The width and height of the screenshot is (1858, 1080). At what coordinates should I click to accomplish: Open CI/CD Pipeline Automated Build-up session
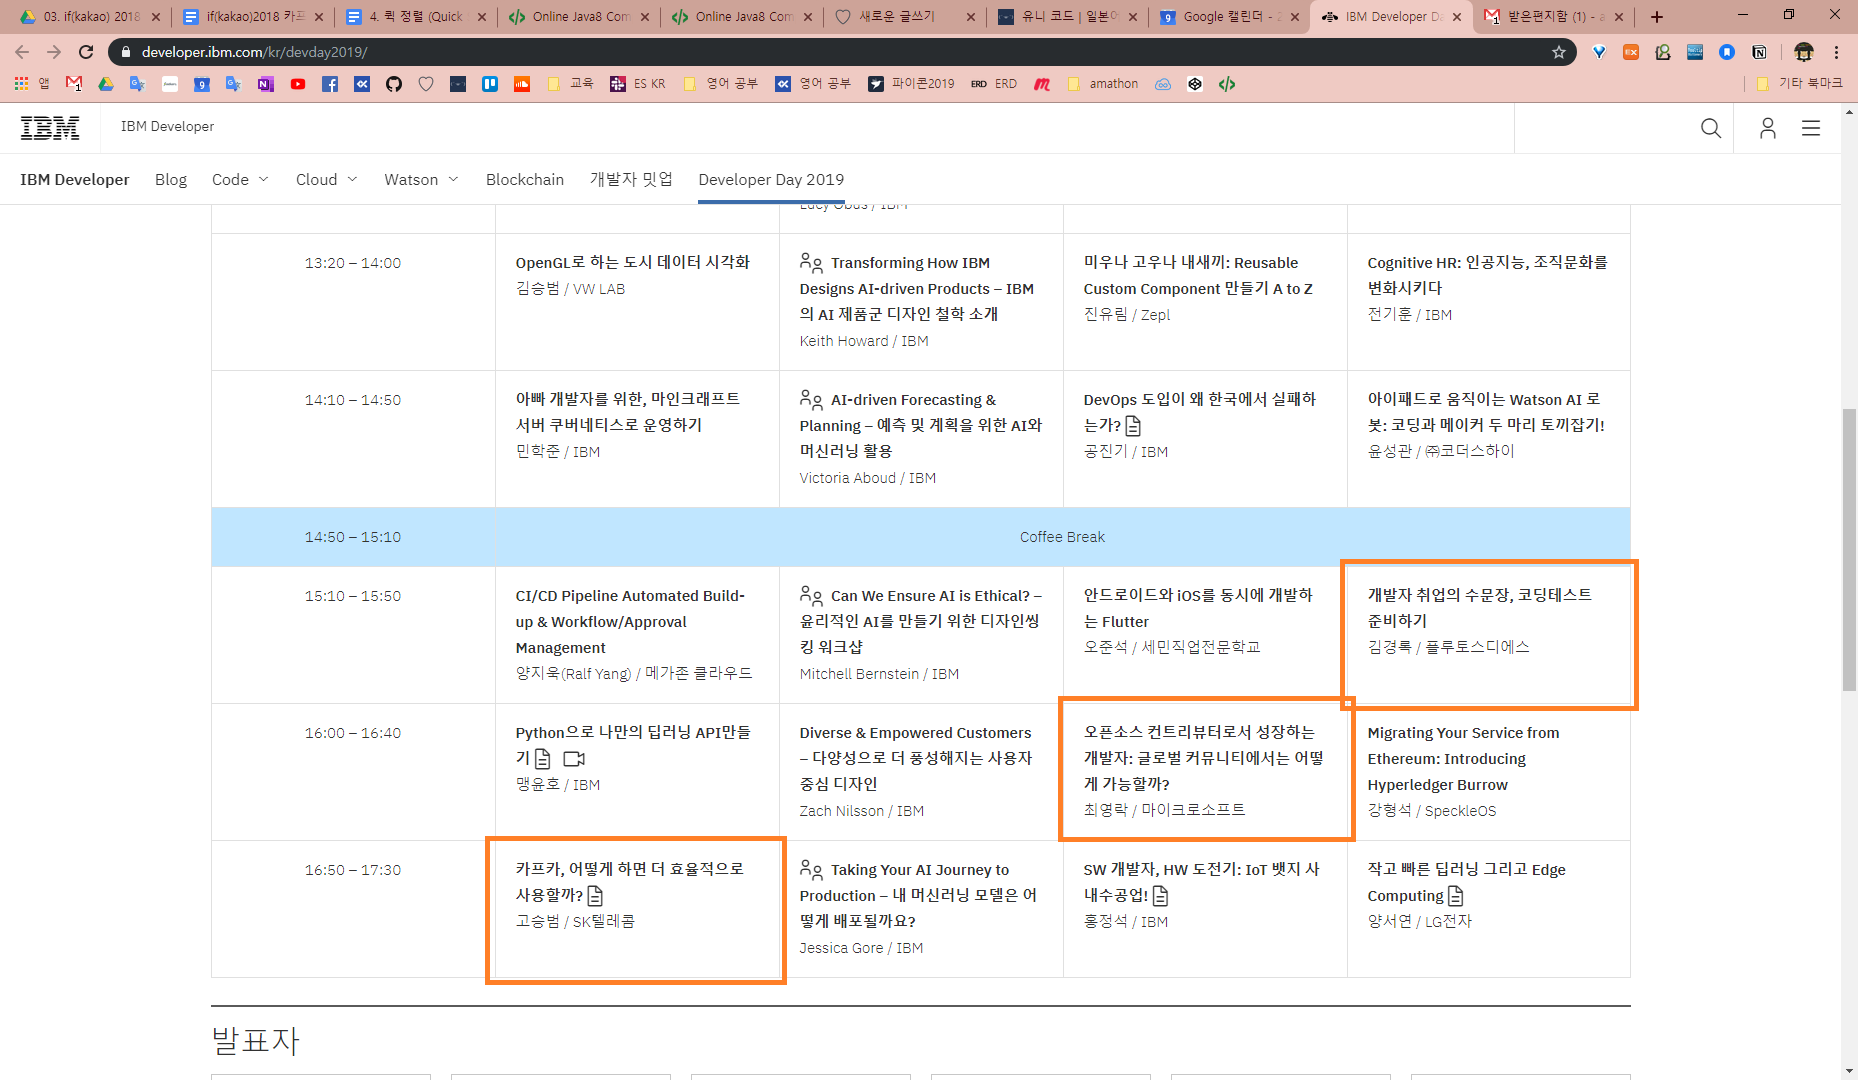tap(630, 621)
